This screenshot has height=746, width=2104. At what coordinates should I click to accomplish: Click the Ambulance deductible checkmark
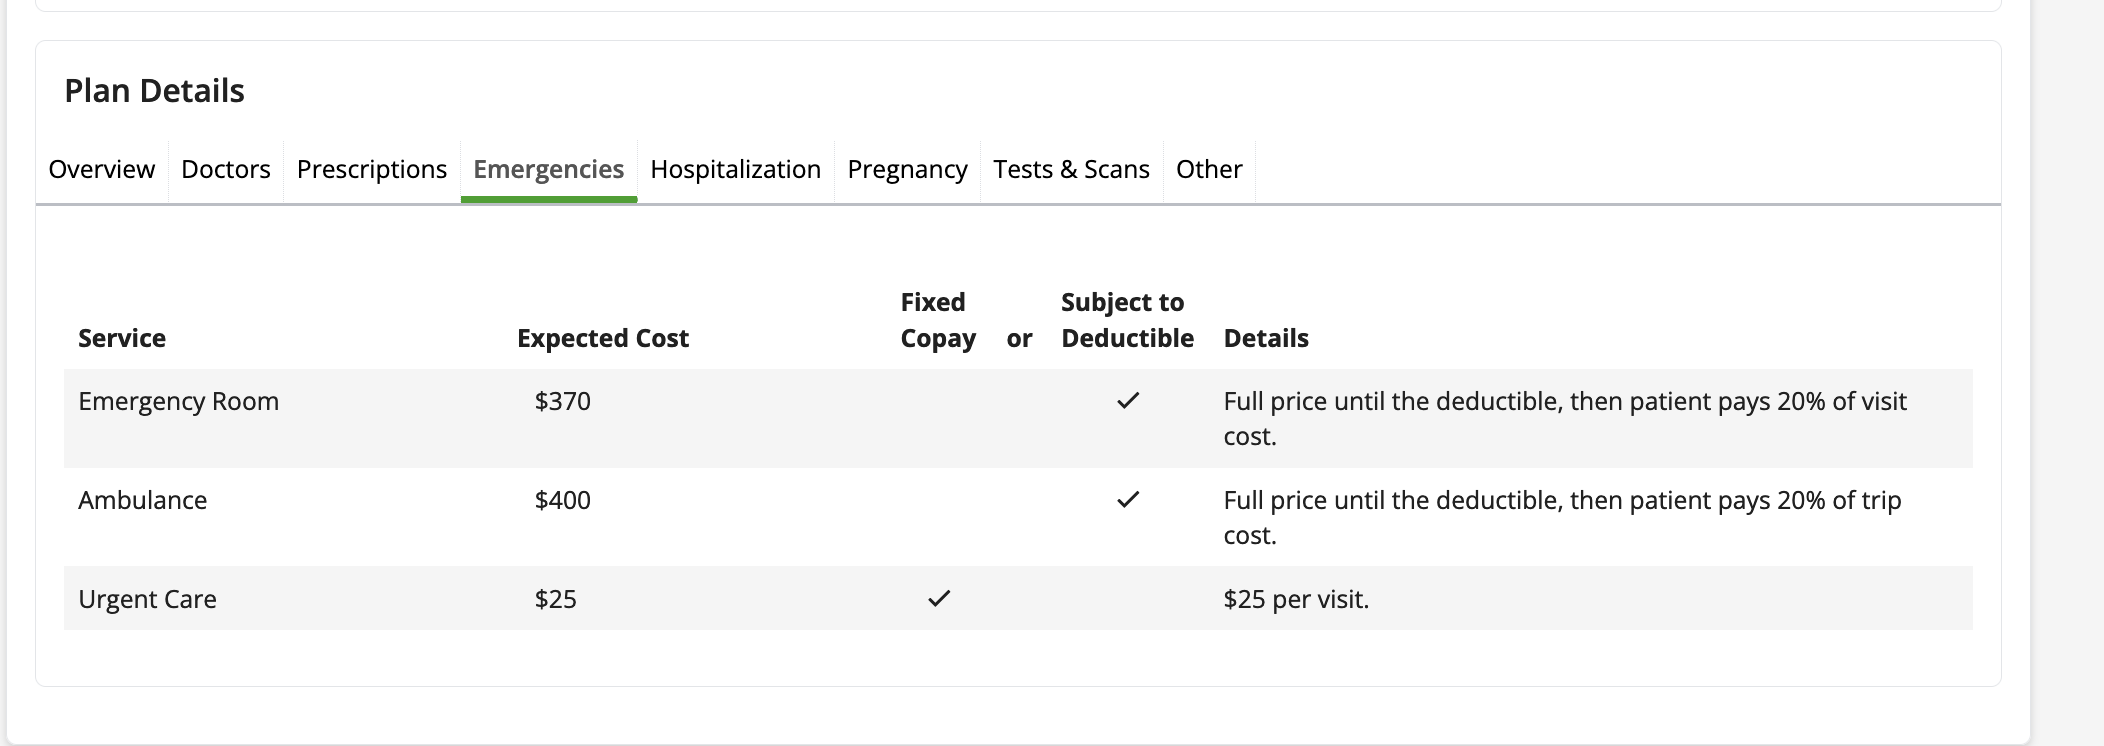(x=1128, y=499)
